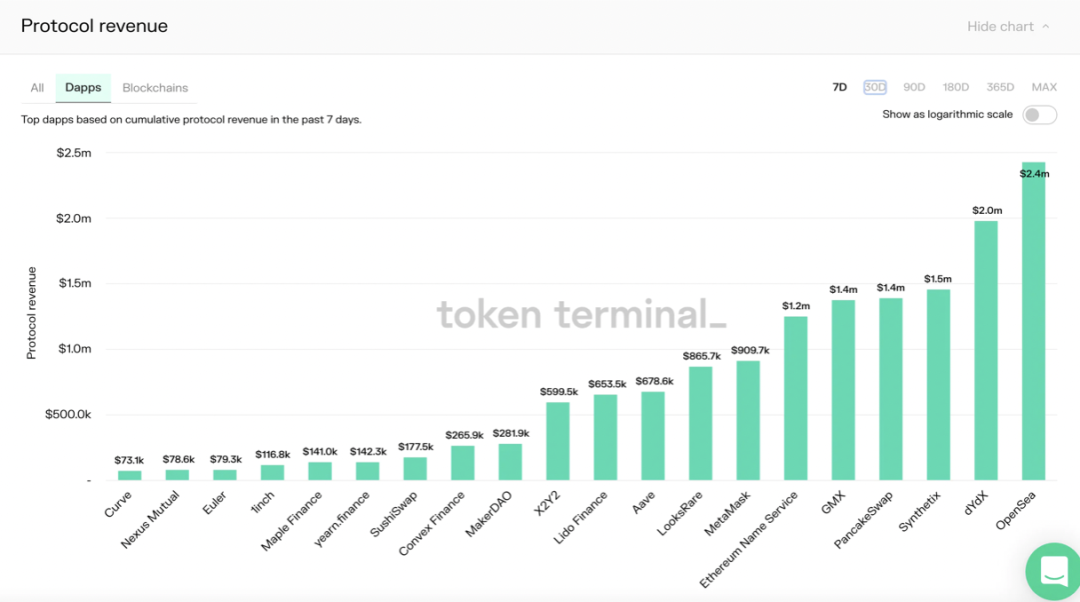Viewport: 1080px width, 602px height.
Task: Select the 7D time range
Action: [x=840, y=87]
